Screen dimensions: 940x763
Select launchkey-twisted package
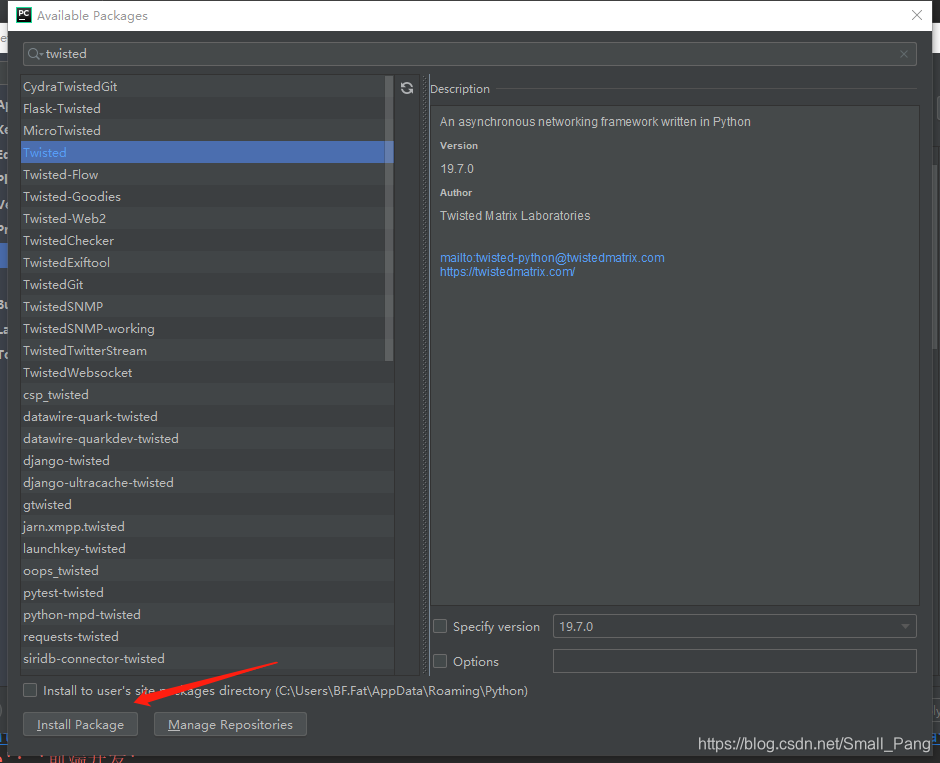pos(207,548)
